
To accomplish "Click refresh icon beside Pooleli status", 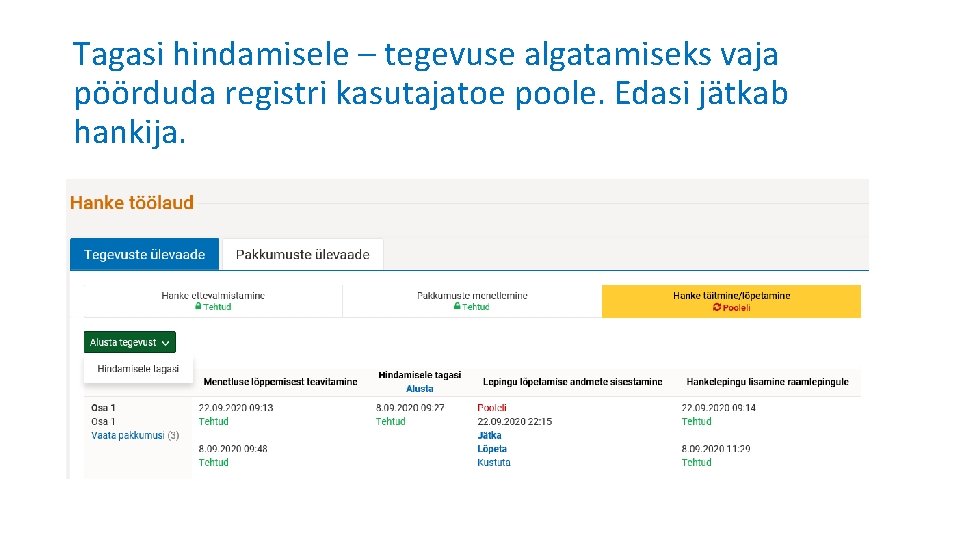I will point(717,307).
